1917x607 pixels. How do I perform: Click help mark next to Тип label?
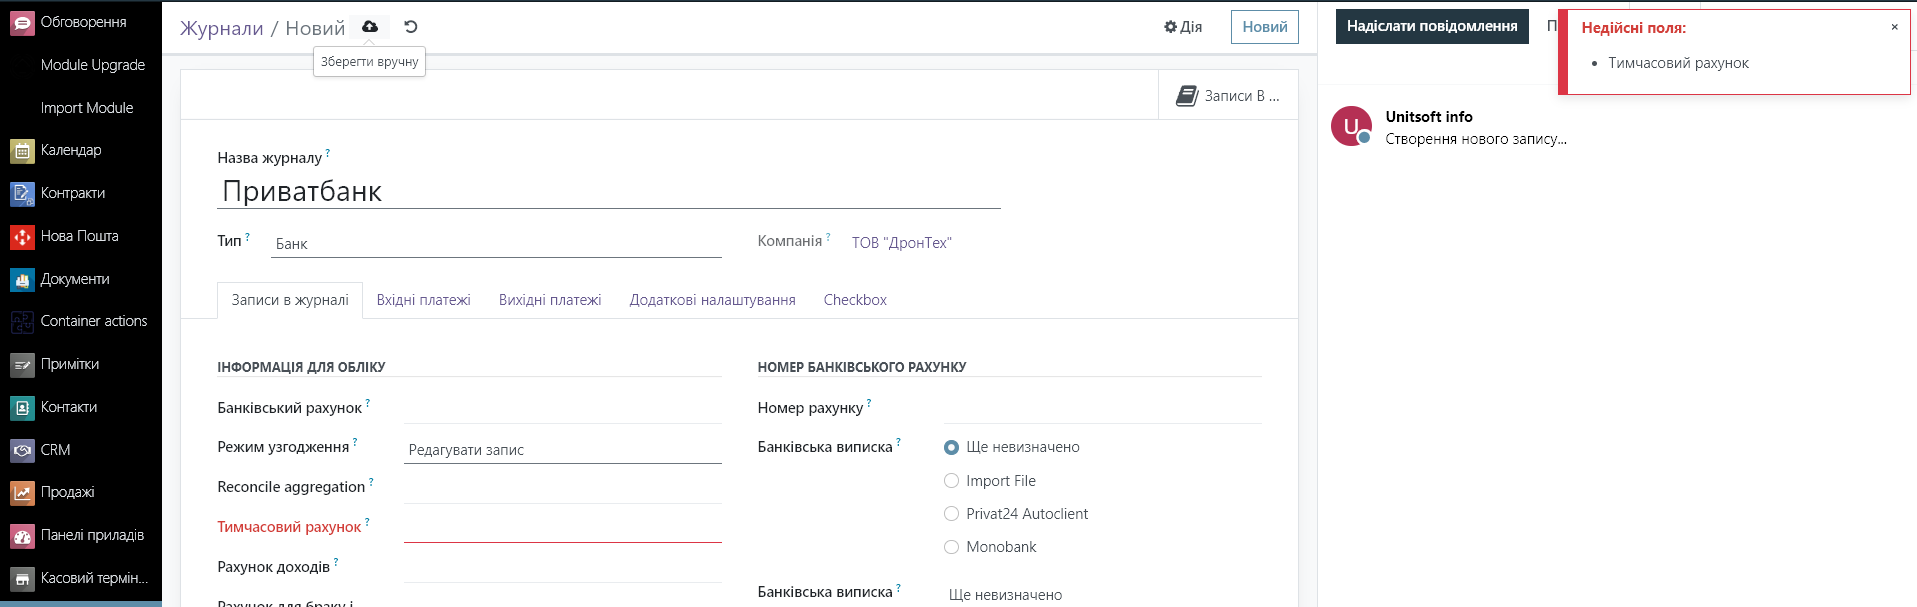(x=247, y=237)
